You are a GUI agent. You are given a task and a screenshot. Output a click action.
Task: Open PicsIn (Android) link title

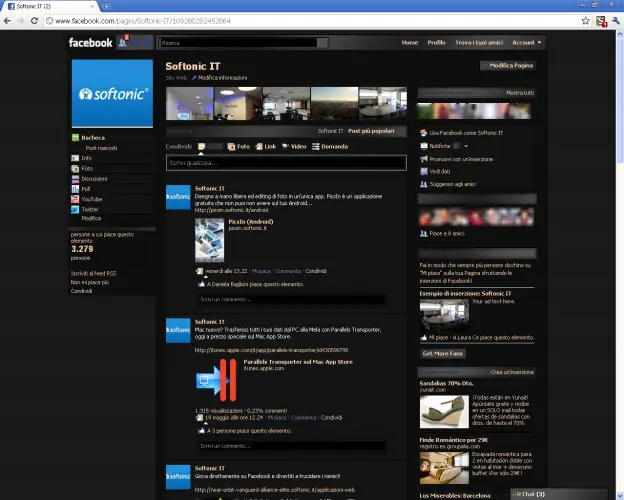(251, 222)
